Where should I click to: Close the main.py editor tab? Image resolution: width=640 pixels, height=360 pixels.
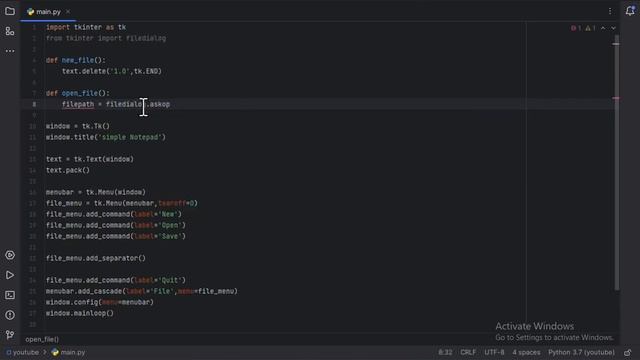coord(68,12)
